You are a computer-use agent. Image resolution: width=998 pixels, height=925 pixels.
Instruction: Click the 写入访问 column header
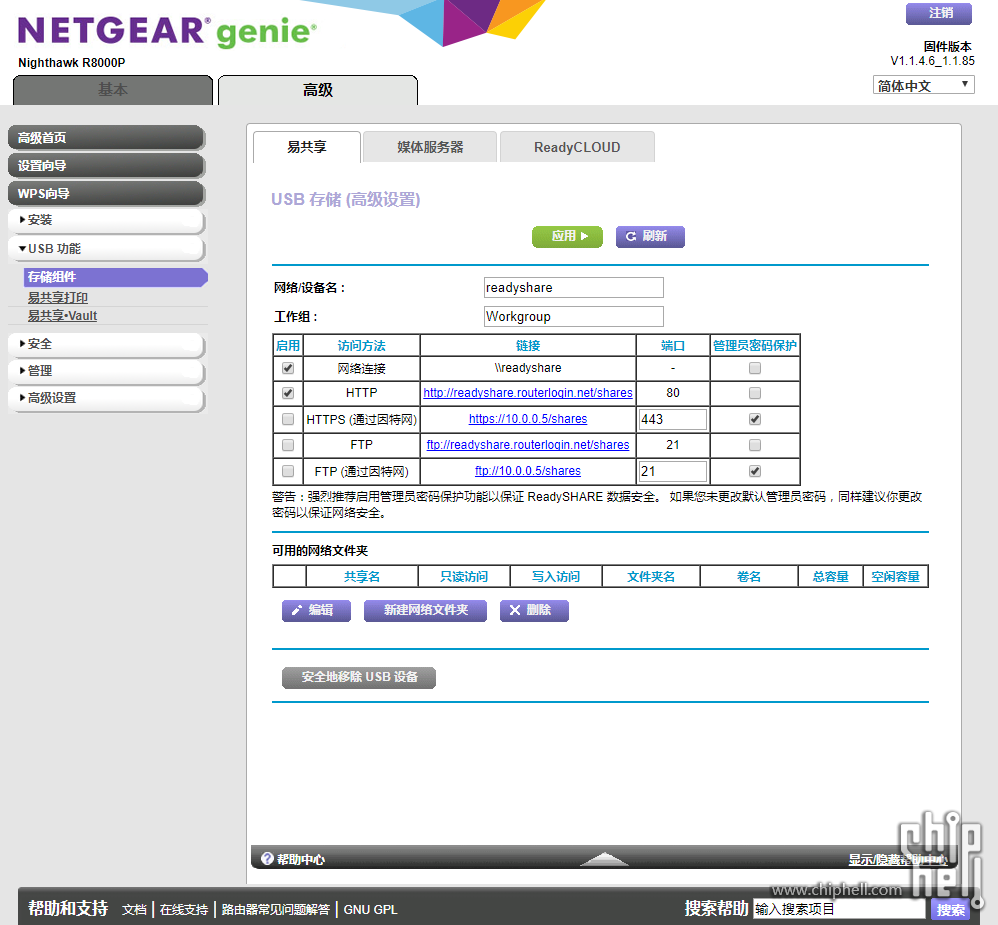[556, 577]
